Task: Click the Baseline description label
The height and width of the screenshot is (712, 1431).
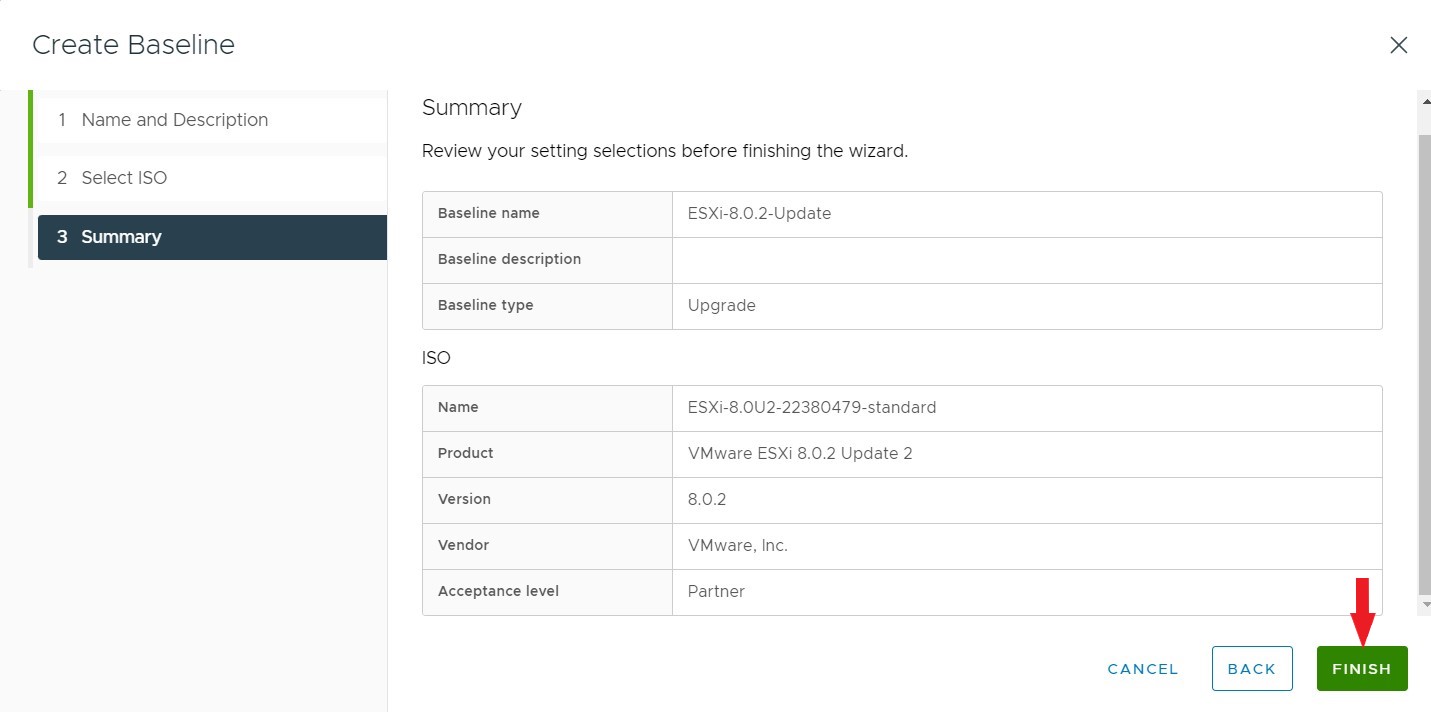Action: 509,259
